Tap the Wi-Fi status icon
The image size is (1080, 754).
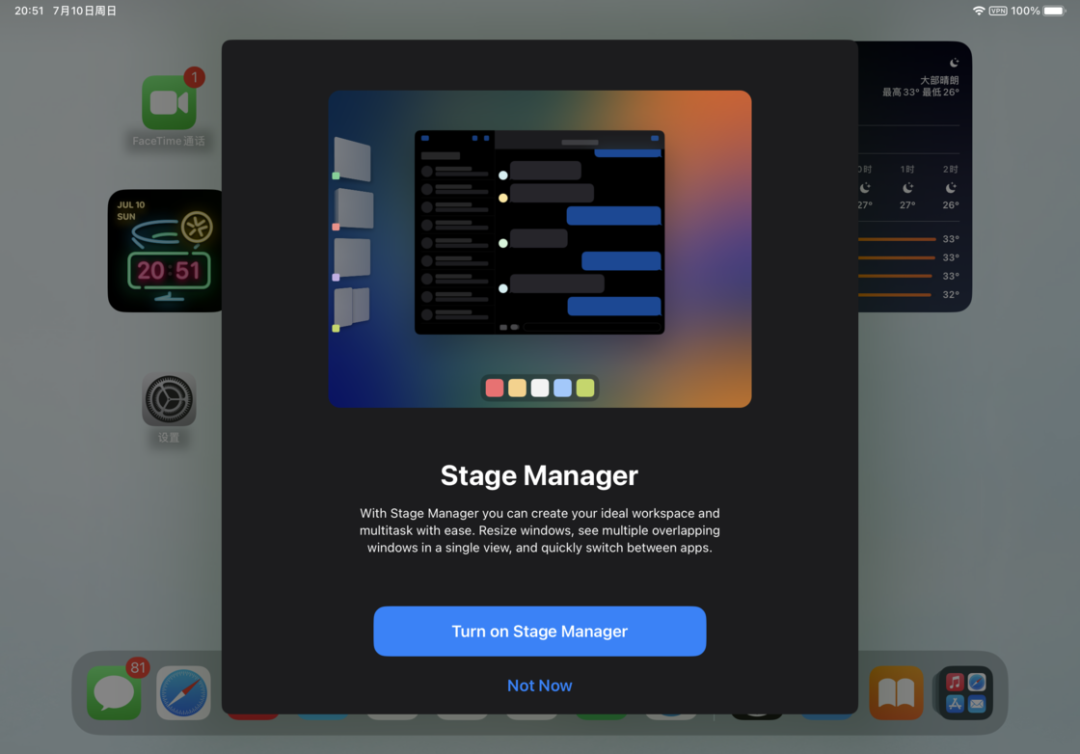(978, 10)
